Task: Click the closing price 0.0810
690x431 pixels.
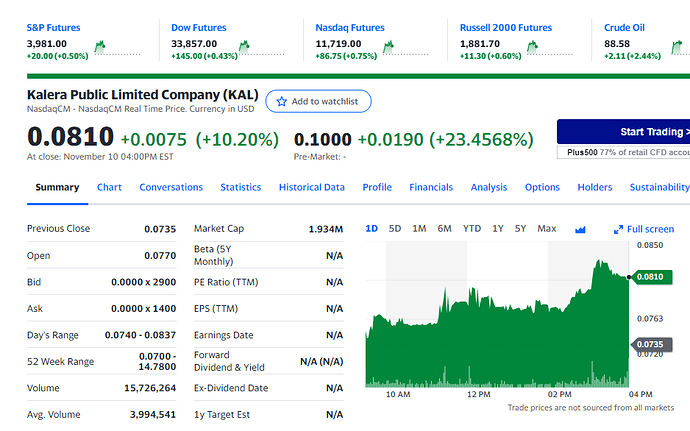Action: (x=70, y=136)
